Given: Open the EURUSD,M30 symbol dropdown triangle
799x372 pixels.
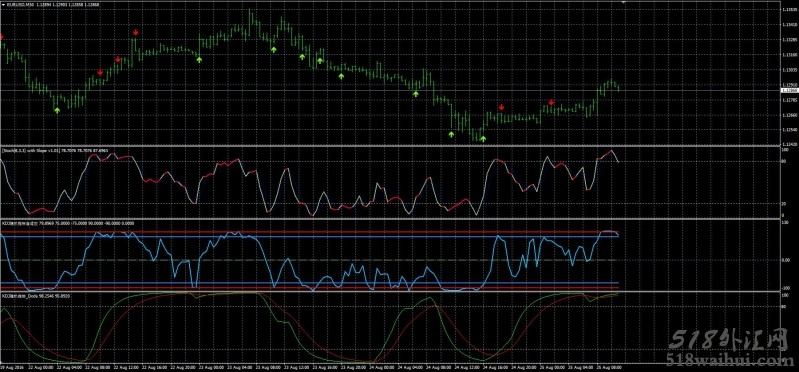Looking at the screenshot, I should (x=3, y=4).
